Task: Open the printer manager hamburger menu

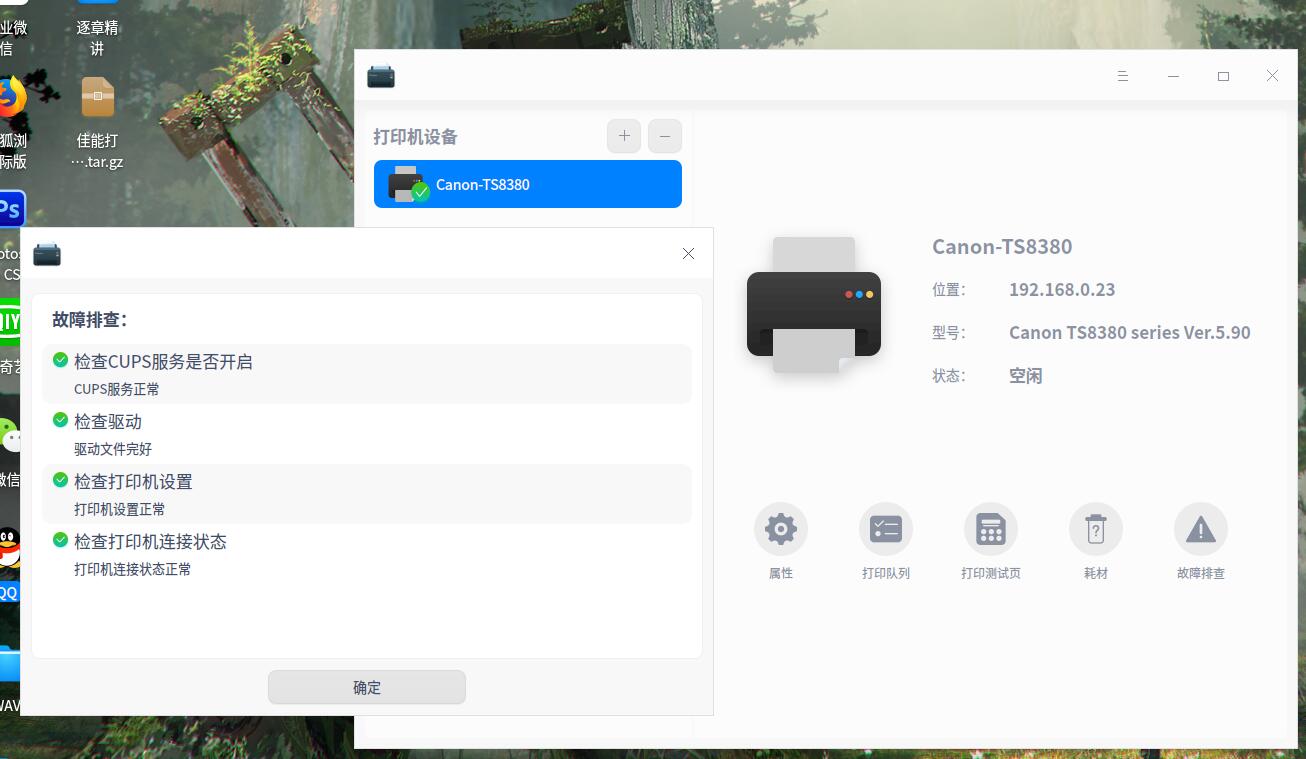Action: click(1123, 76)
